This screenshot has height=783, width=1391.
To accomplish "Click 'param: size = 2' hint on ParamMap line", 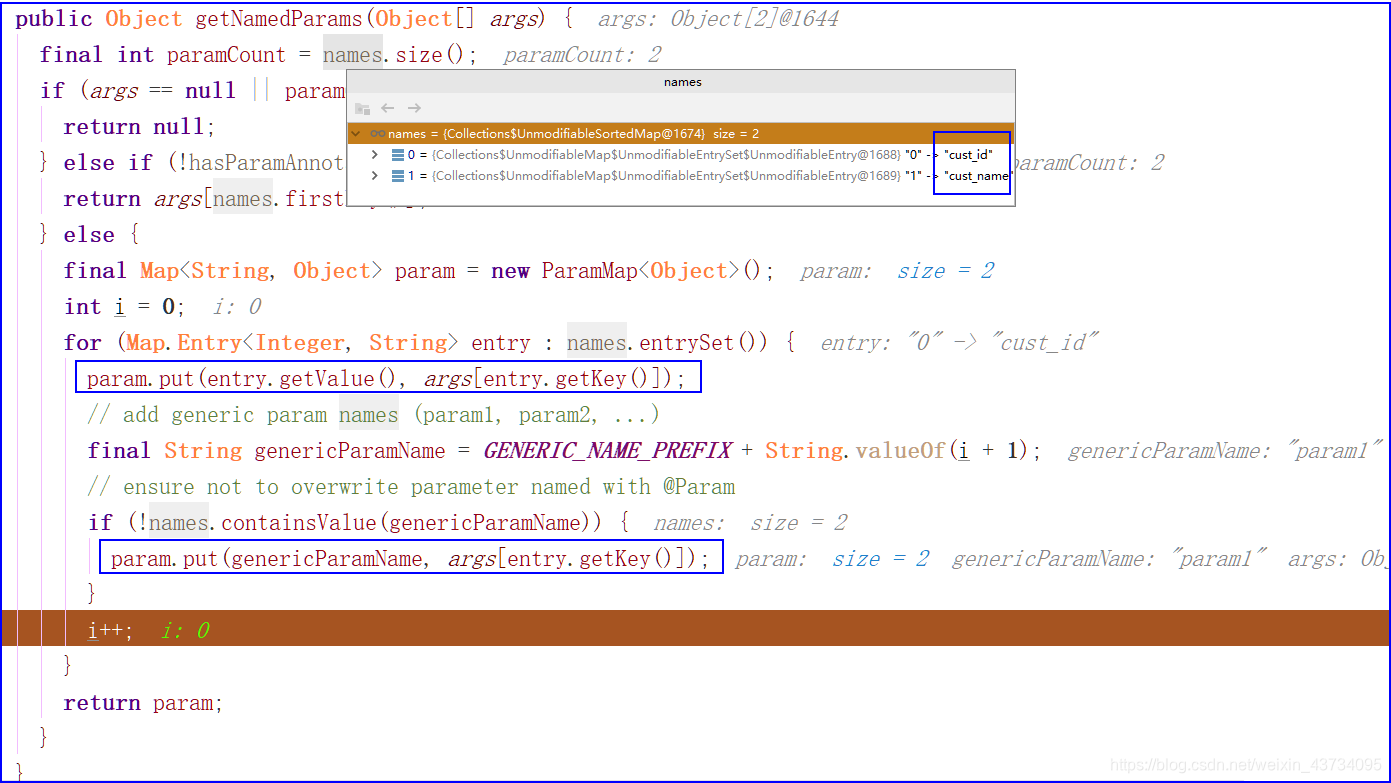I will coord(897,271).
